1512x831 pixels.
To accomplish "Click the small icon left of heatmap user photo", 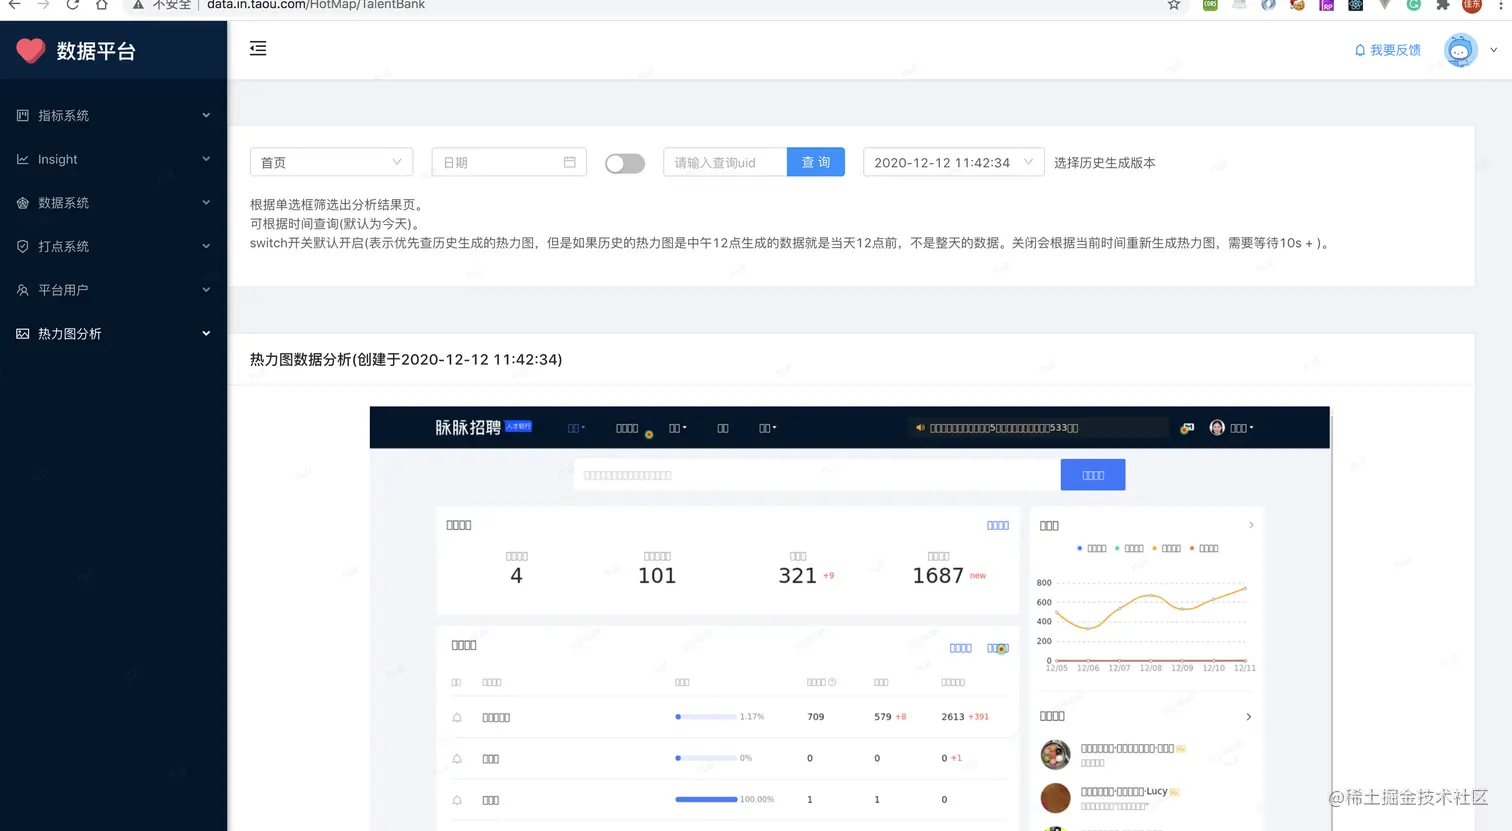I will click(1187, 428).
